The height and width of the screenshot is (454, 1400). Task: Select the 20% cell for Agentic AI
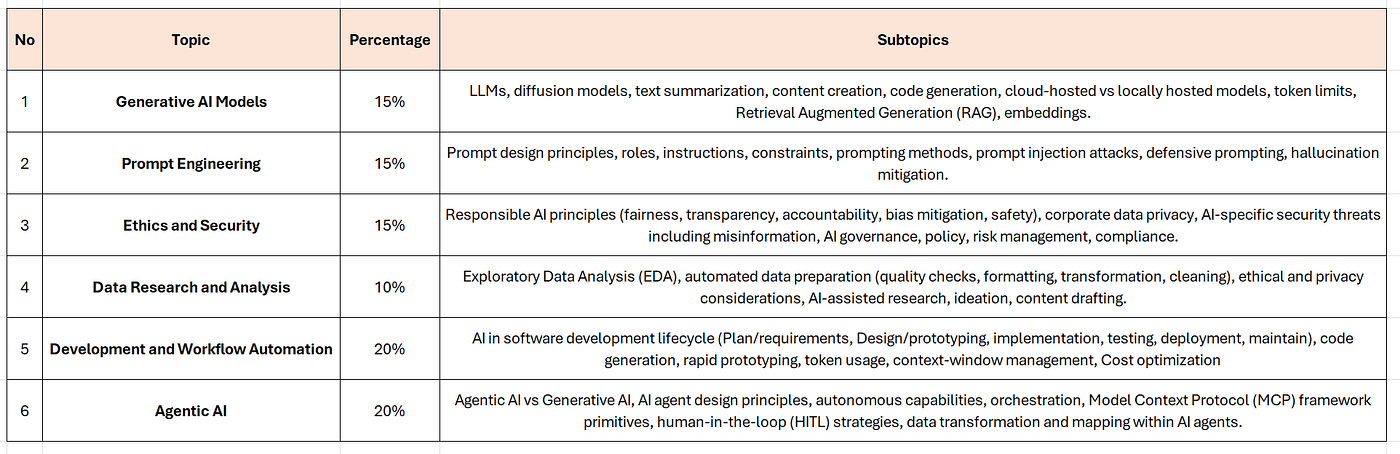click(390, 411)
